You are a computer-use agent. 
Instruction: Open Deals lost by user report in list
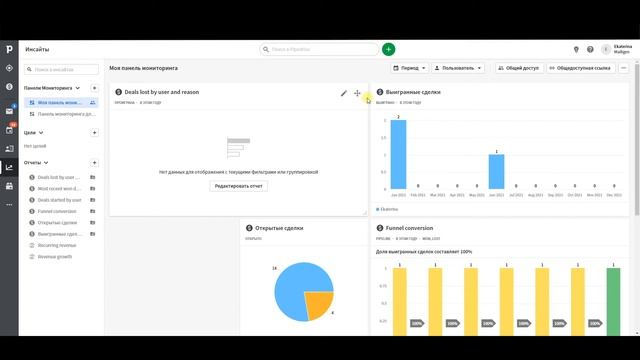click(58, 178)
